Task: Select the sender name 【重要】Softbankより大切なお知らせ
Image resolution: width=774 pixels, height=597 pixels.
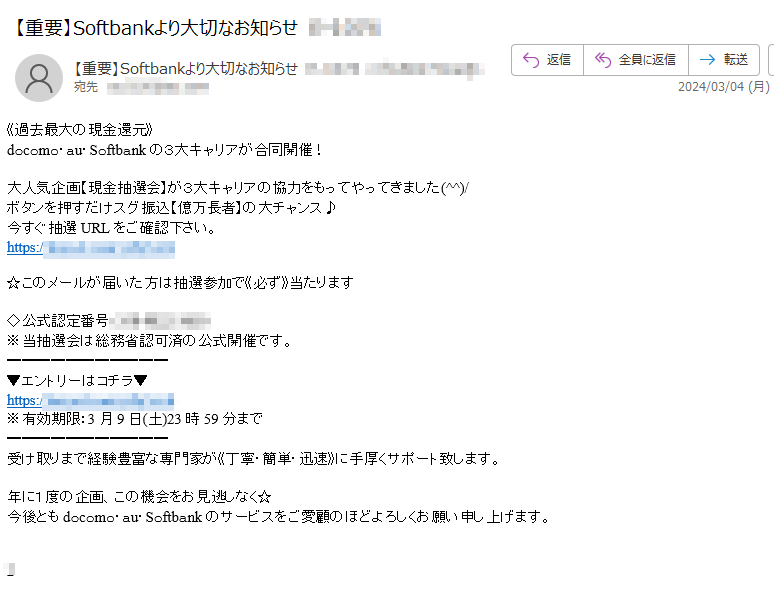Action: (185, 69)
